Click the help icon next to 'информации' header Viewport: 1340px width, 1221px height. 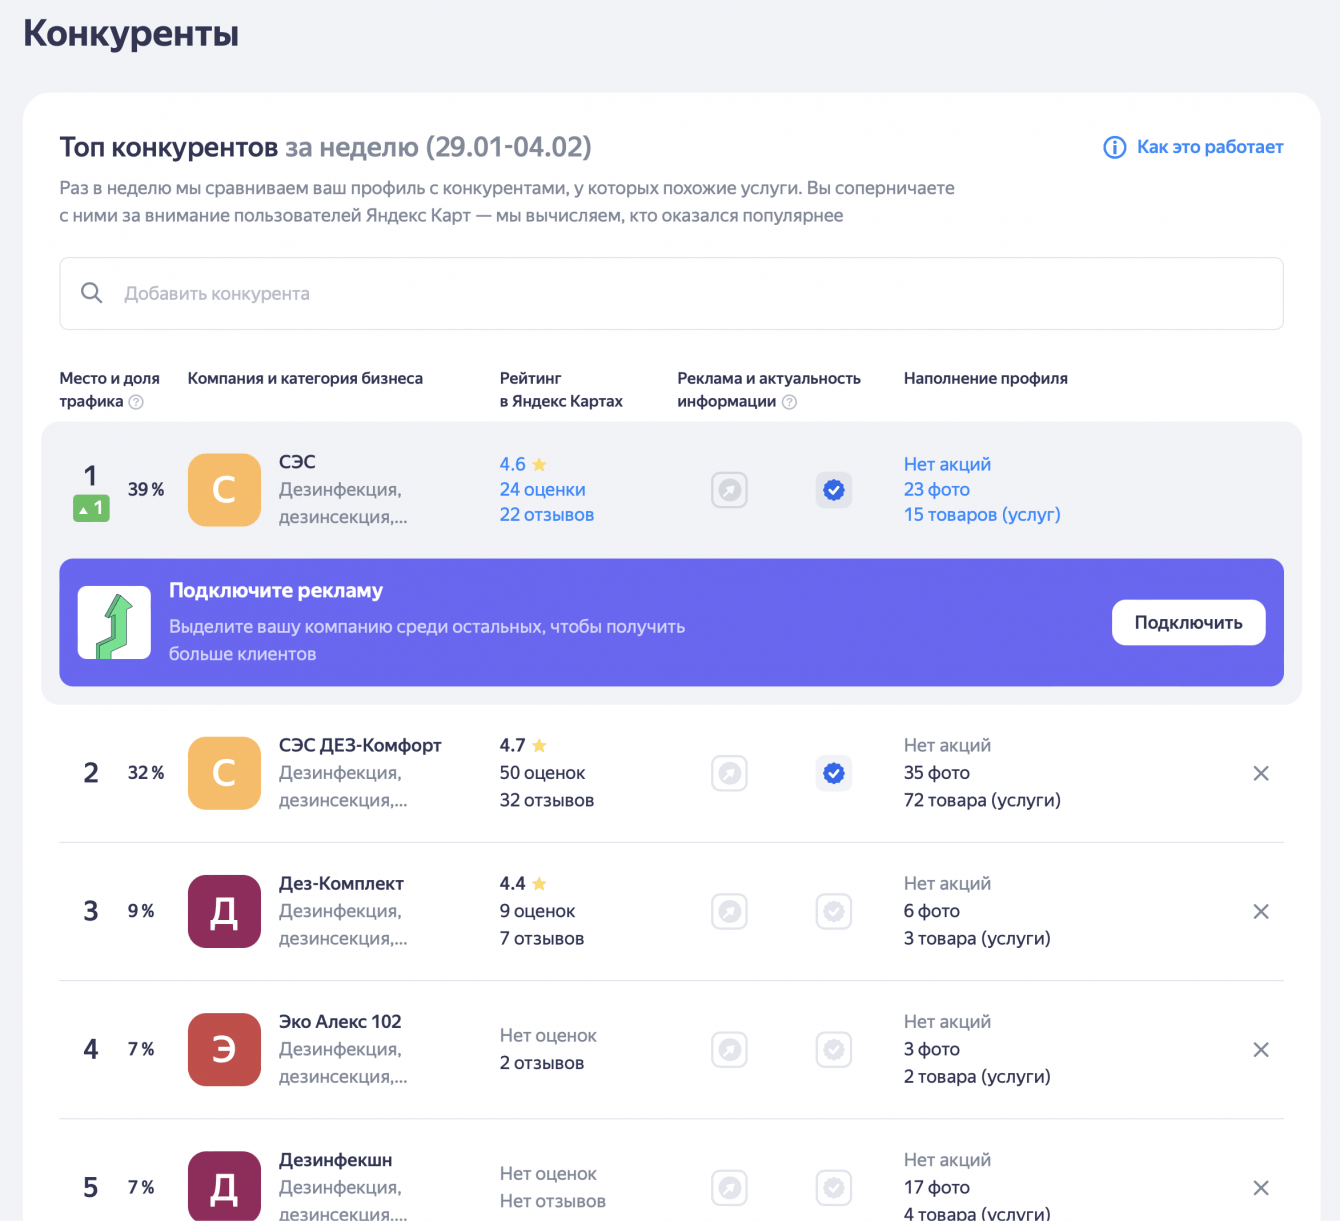coord(789,402)
